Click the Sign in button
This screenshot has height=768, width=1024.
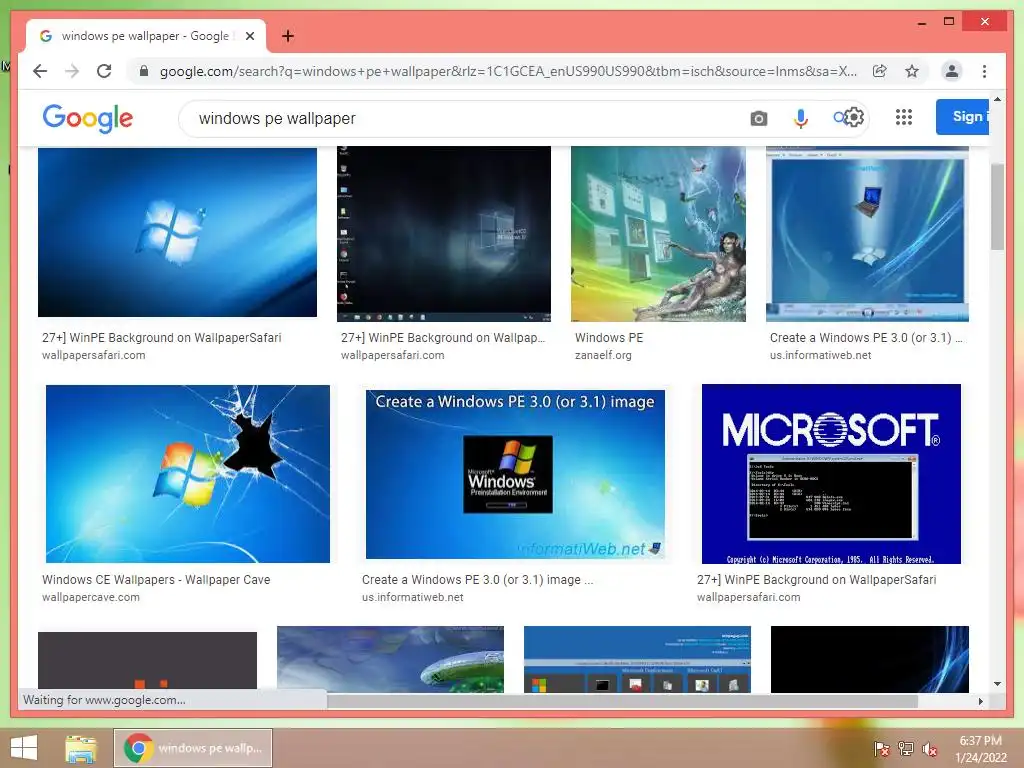(963, 117)
